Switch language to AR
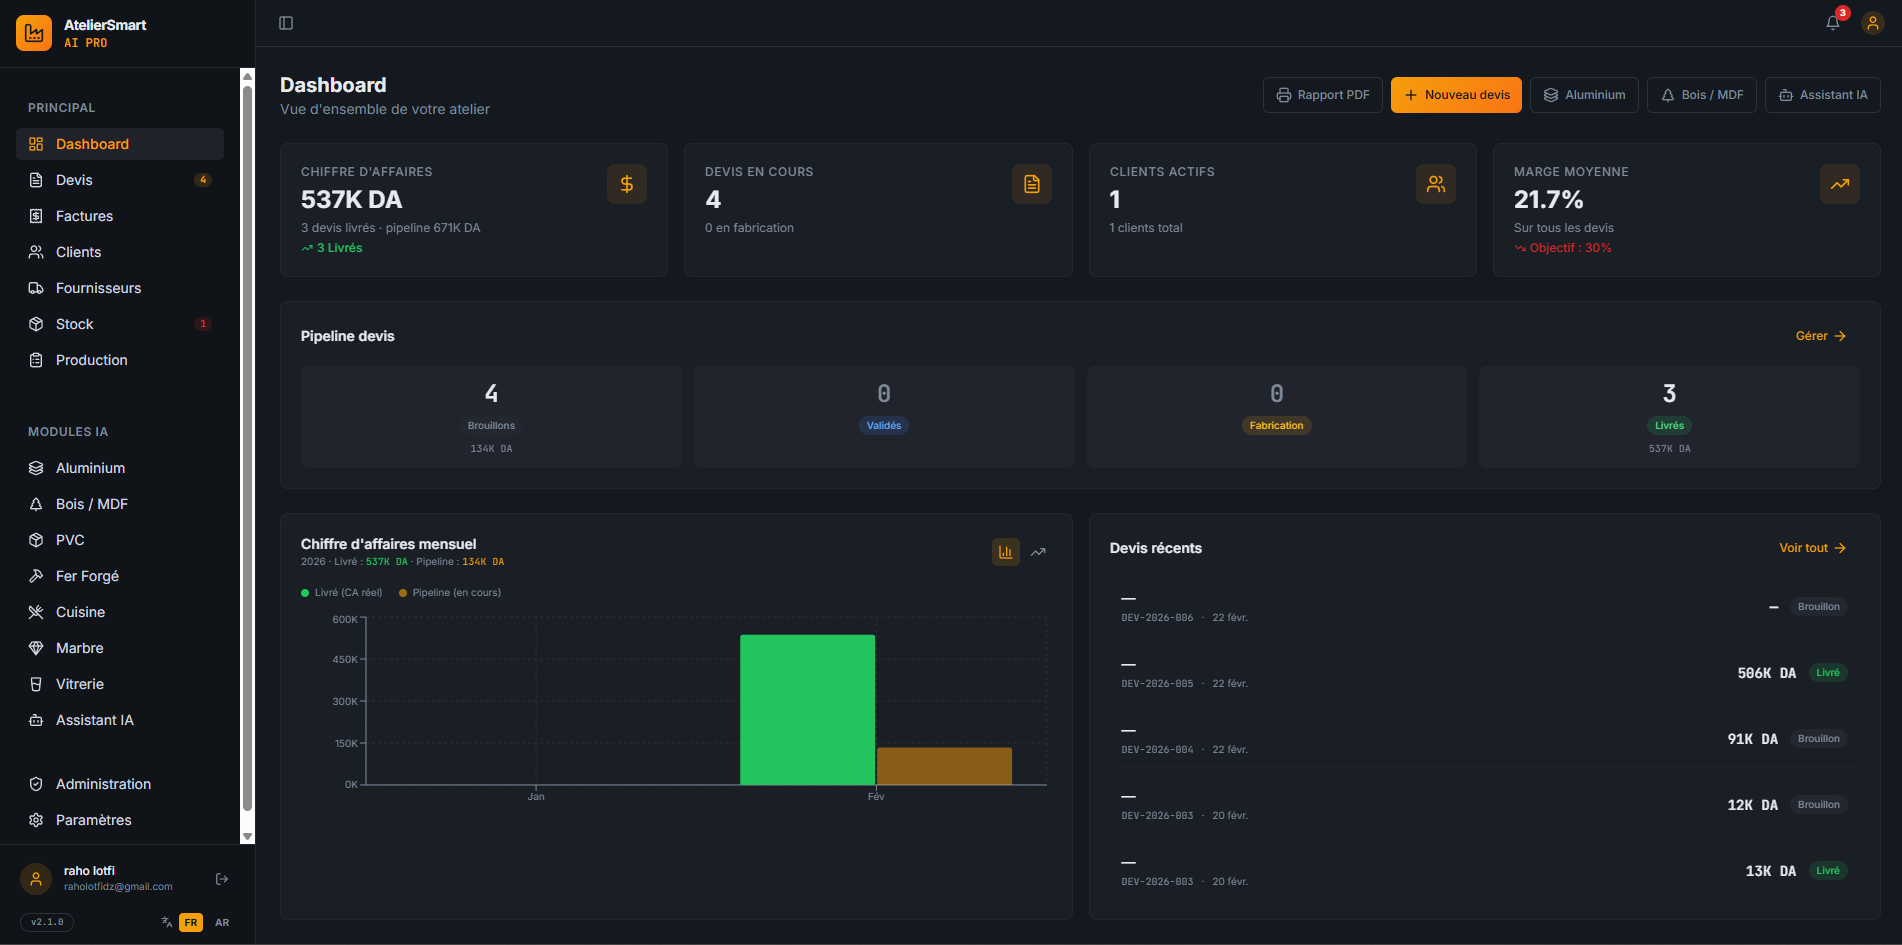 click(222, 922)
